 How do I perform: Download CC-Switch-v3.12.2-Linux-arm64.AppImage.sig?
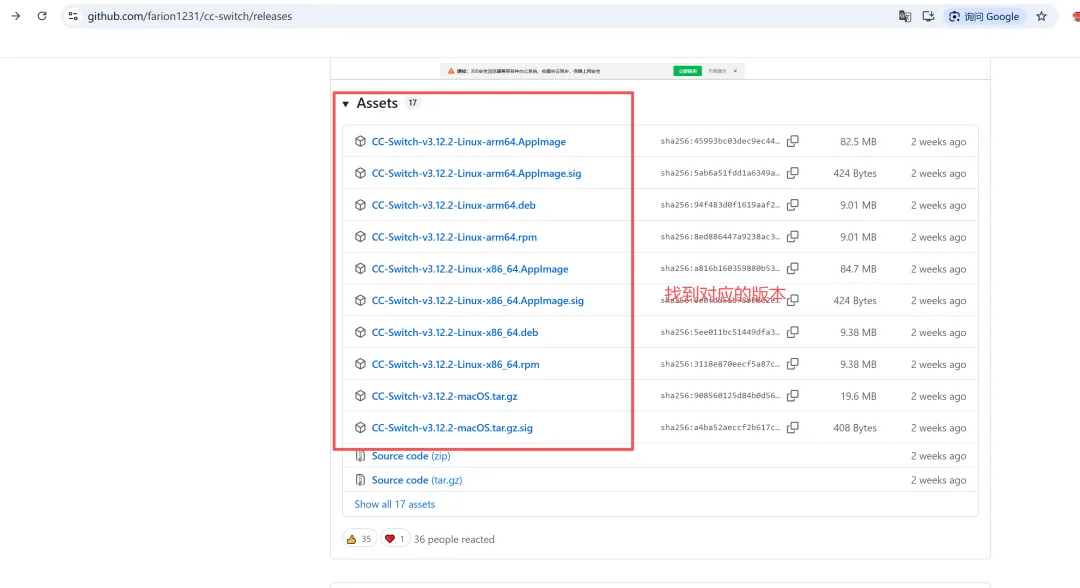pos(477,173)
